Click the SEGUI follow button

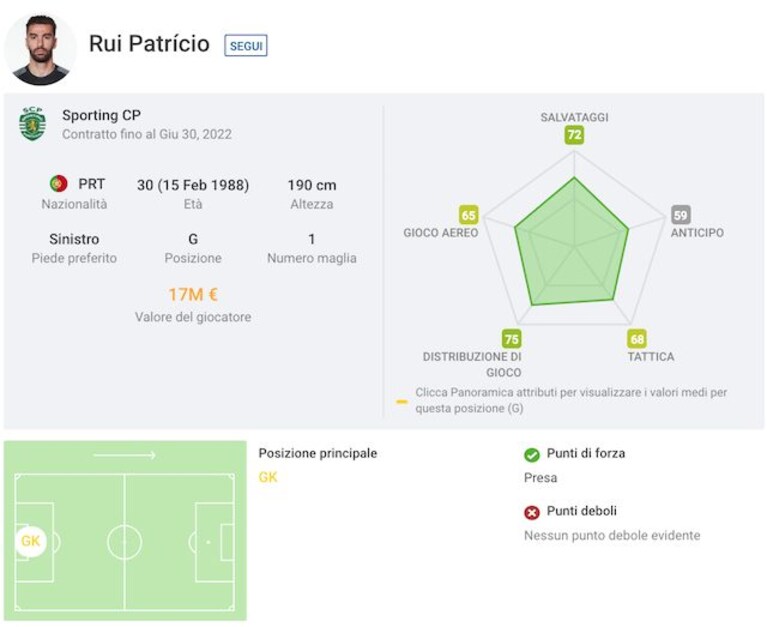coord(246,45)
